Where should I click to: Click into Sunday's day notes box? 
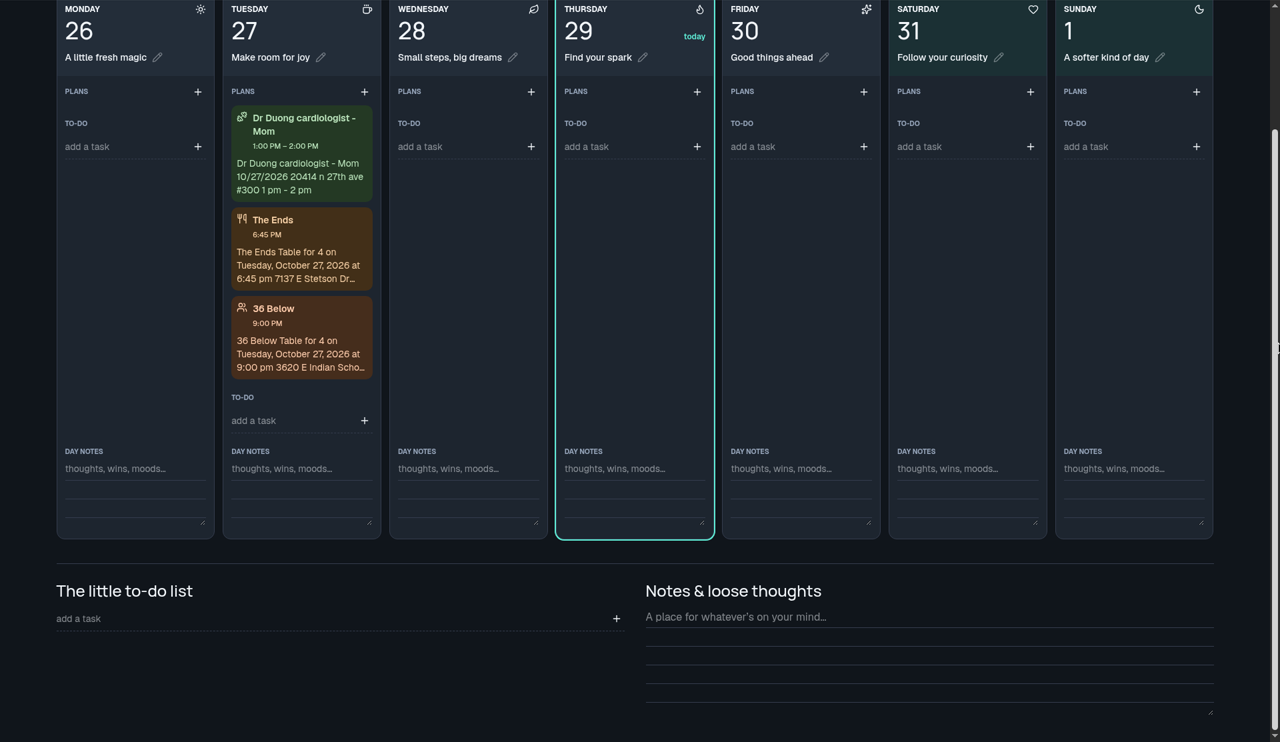1134,493
